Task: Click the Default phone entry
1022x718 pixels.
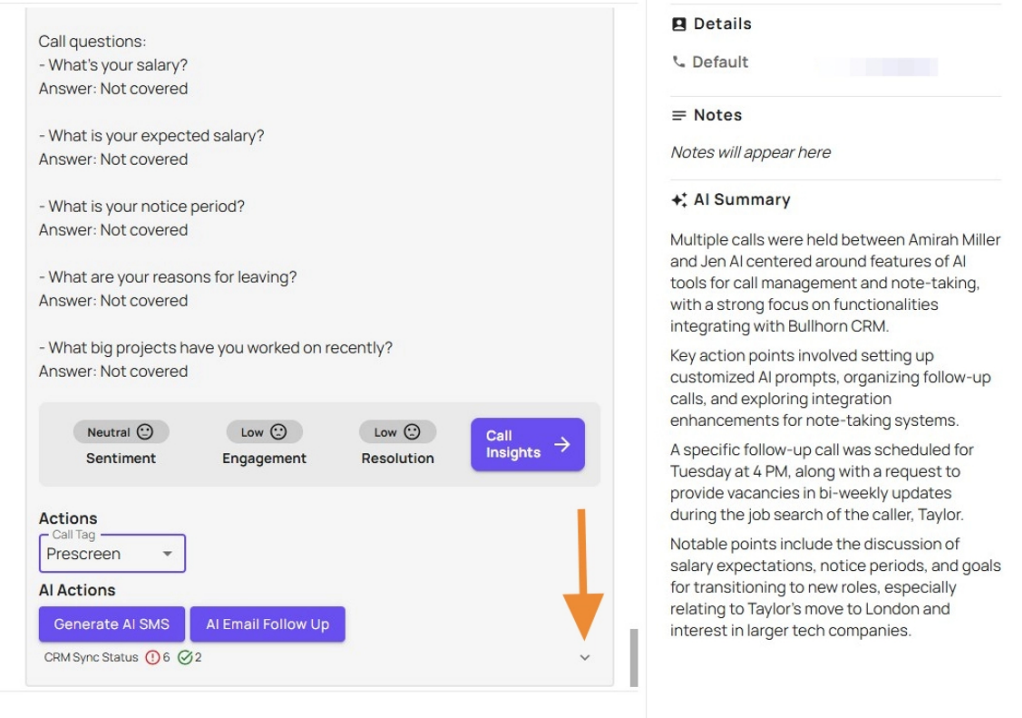Action: click(x=720, y=62)
